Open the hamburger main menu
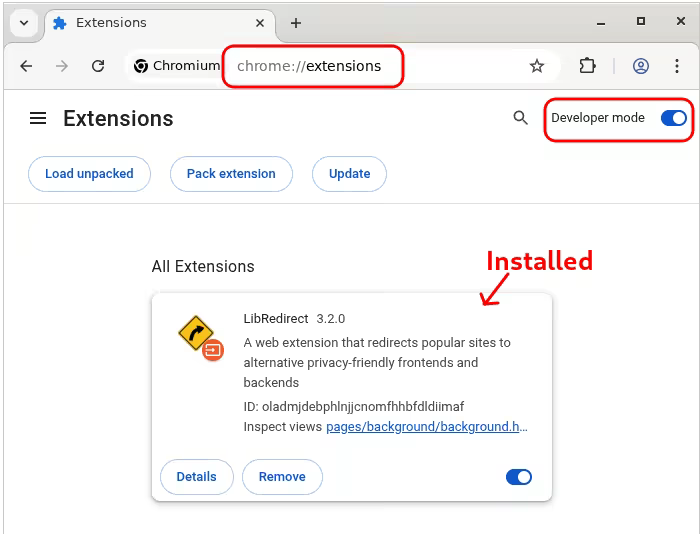700x534 pixels. pos(38,118)
